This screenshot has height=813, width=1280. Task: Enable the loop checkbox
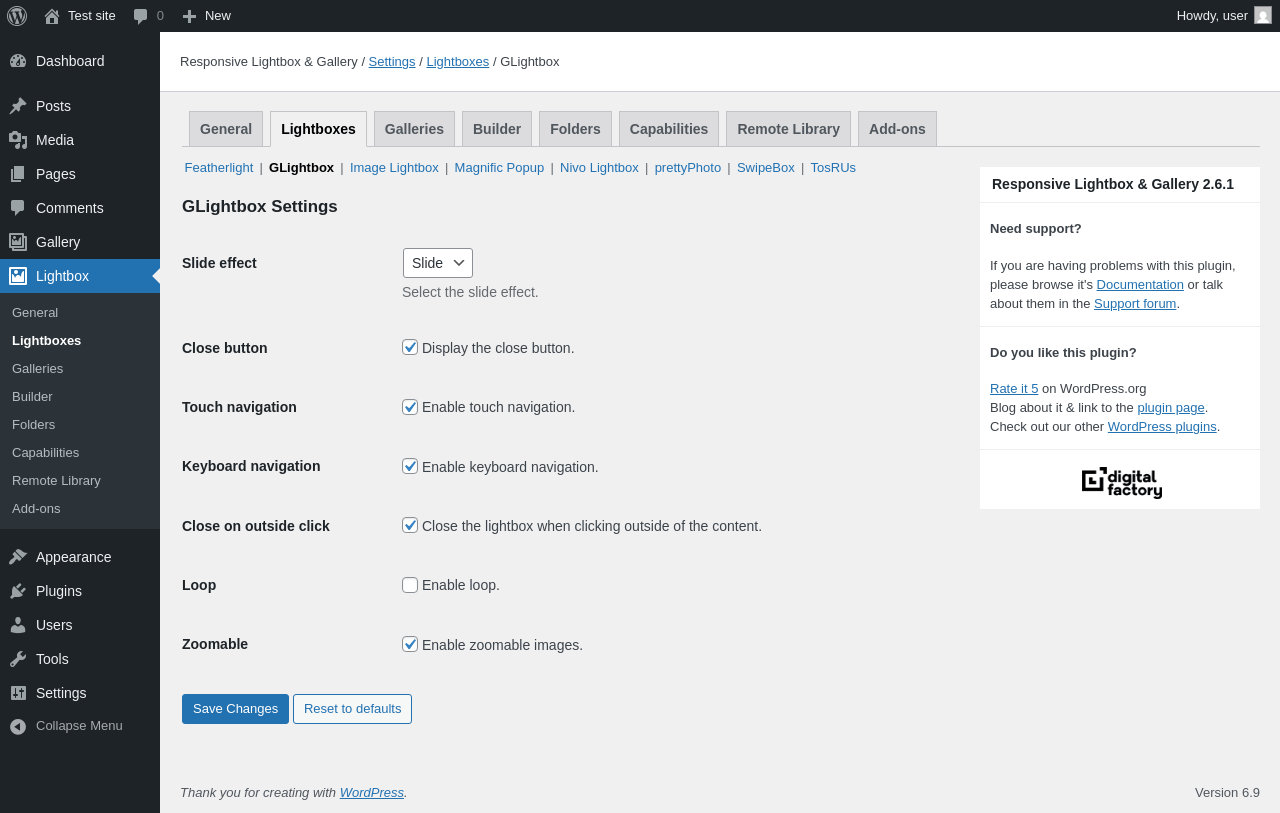pyautogui.click(x=410, y=585)
